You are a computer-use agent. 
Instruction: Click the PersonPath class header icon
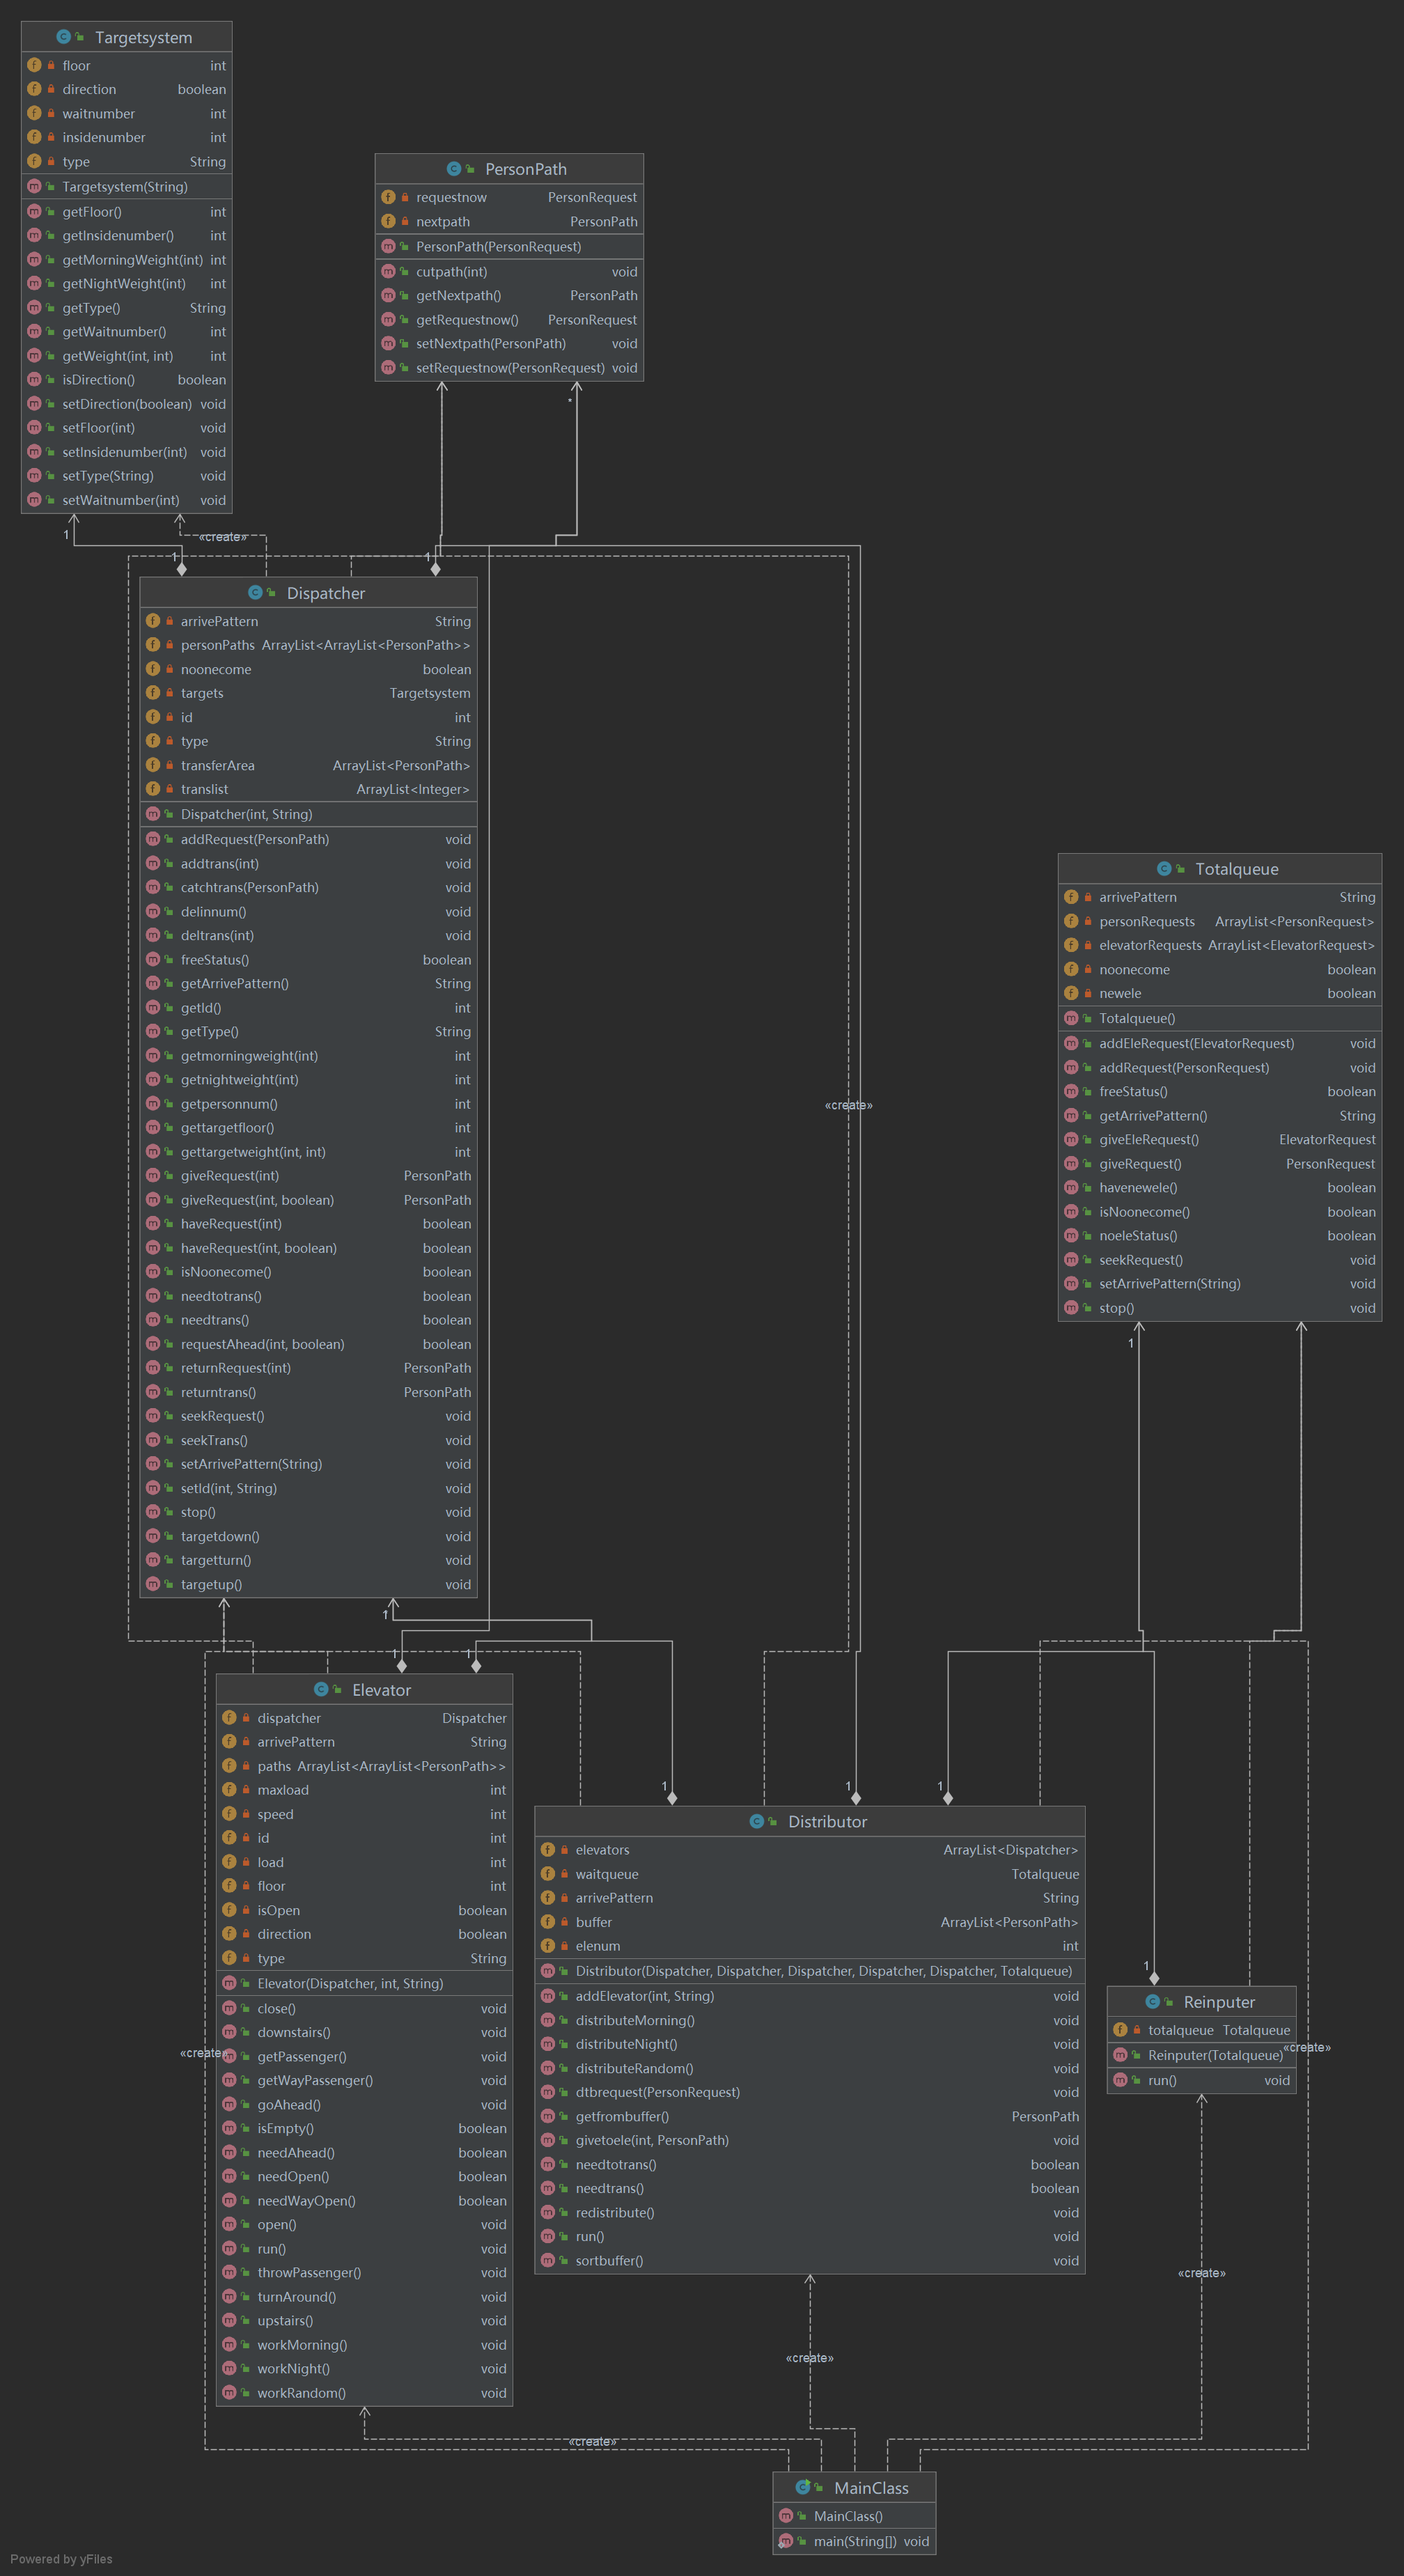[x=453, y=169]
